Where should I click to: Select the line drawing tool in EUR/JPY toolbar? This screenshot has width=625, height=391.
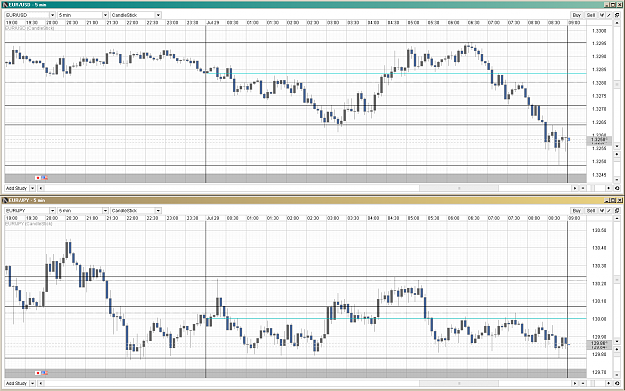[609, 210]
